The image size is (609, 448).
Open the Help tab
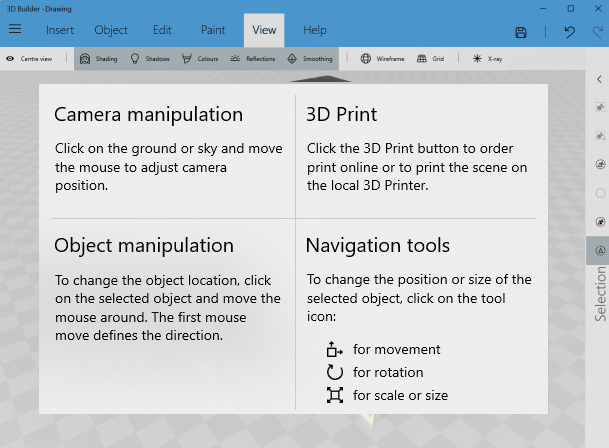[315, 30]
